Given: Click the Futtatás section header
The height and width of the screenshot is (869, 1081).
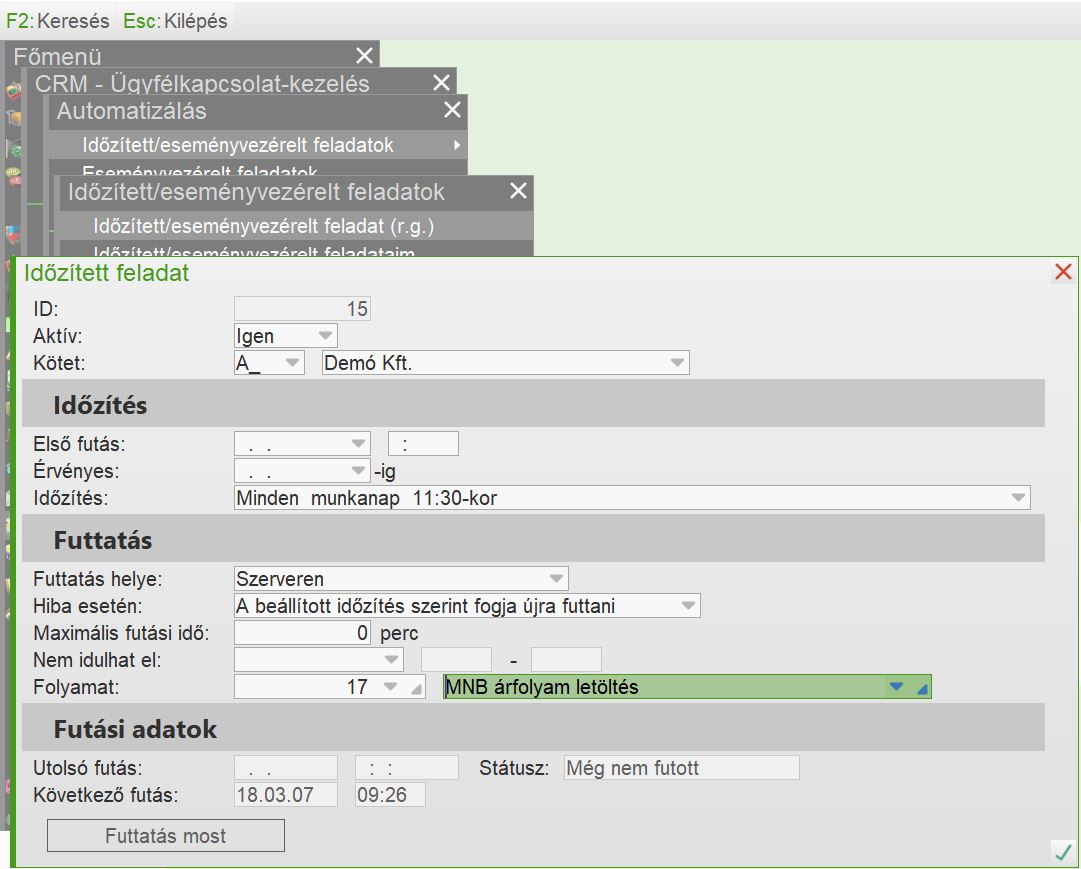Looking at the screenshot, I should pyautogui.click(x=534, y=539).
